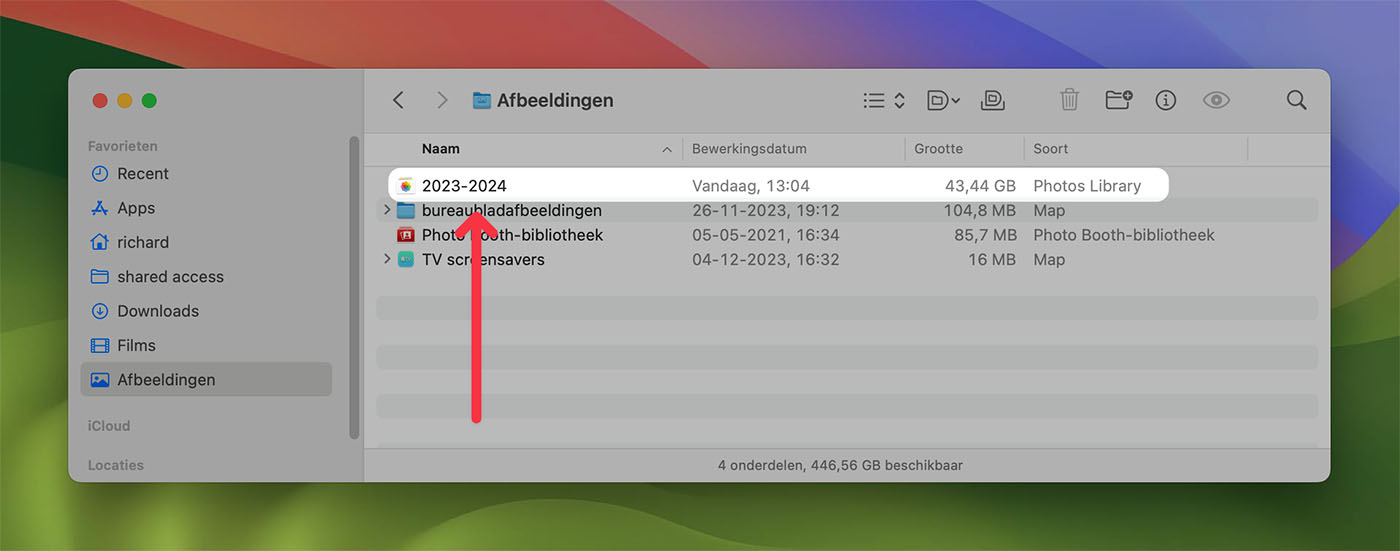Click the Trash delete icon
This screenshot has height=551, width=1400.
click(1069, 100)
